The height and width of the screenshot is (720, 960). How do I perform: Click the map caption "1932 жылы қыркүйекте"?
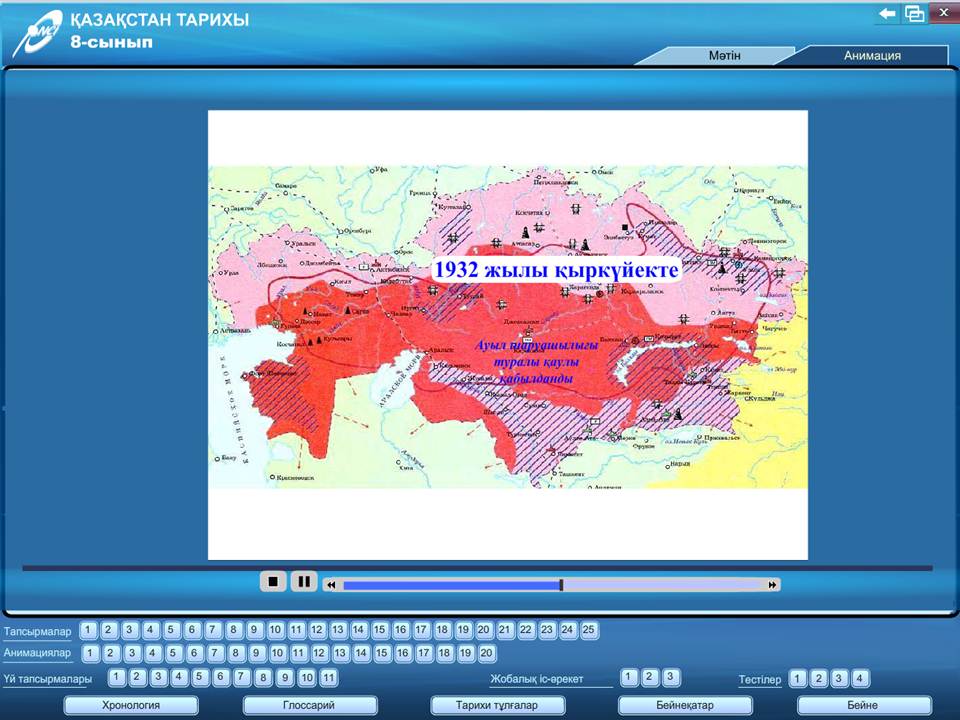[557, 270]
